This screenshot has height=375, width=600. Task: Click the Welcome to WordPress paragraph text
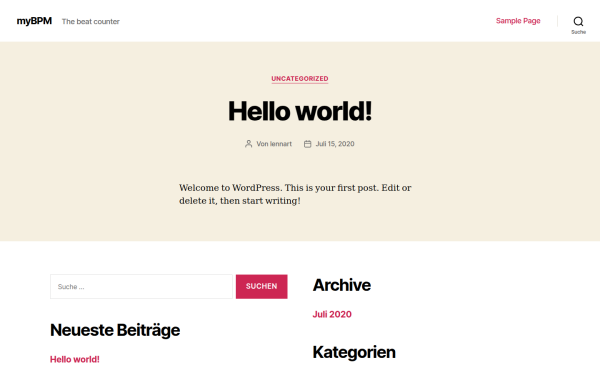pos(295,194)
